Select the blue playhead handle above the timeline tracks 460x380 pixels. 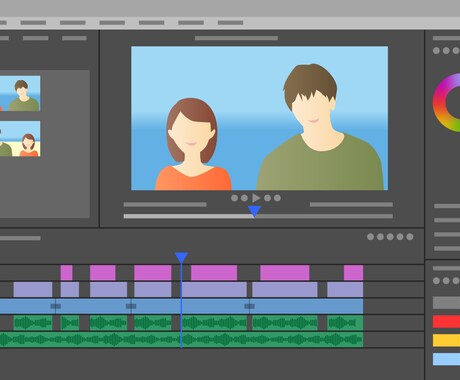click(x=181, y=258)
